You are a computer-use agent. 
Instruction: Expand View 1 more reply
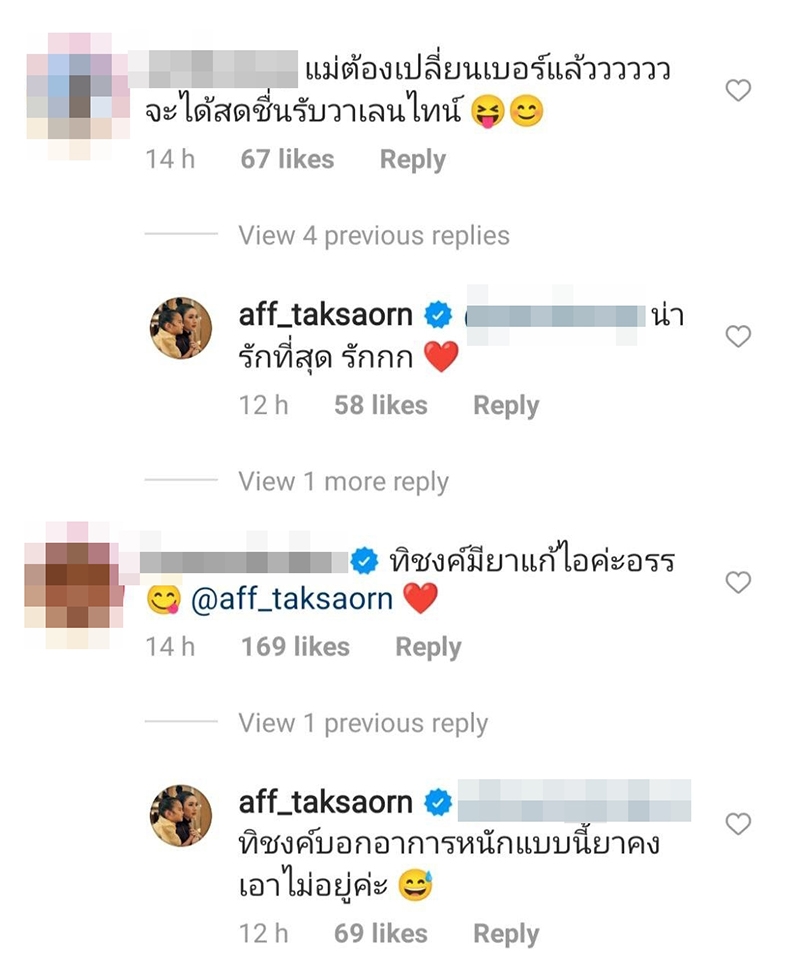click(343, 482)
